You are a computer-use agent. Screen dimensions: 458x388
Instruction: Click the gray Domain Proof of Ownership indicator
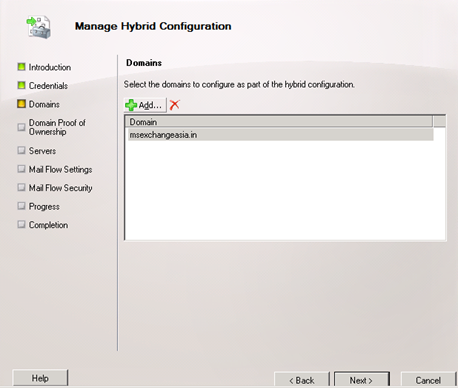pyautogui.click(x=21, y=127)
